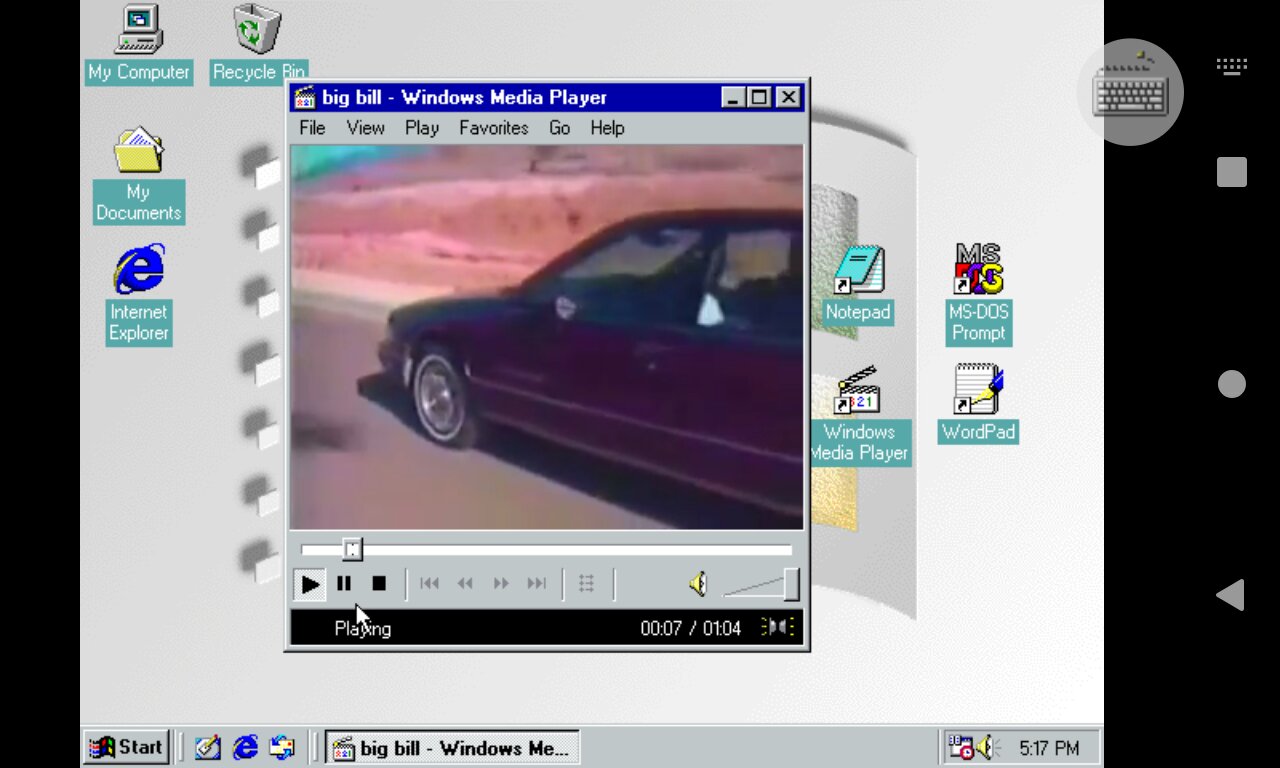Open the View menu

coord(365,128)
